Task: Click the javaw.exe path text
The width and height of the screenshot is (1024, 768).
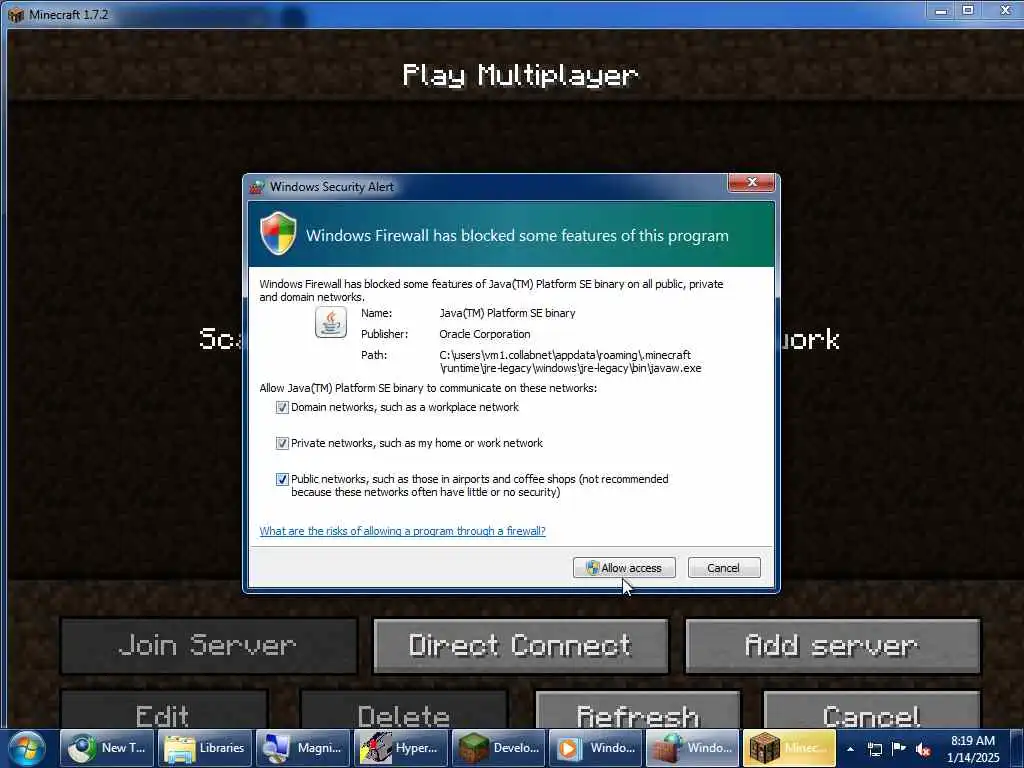Action: (x=570, y=362)
